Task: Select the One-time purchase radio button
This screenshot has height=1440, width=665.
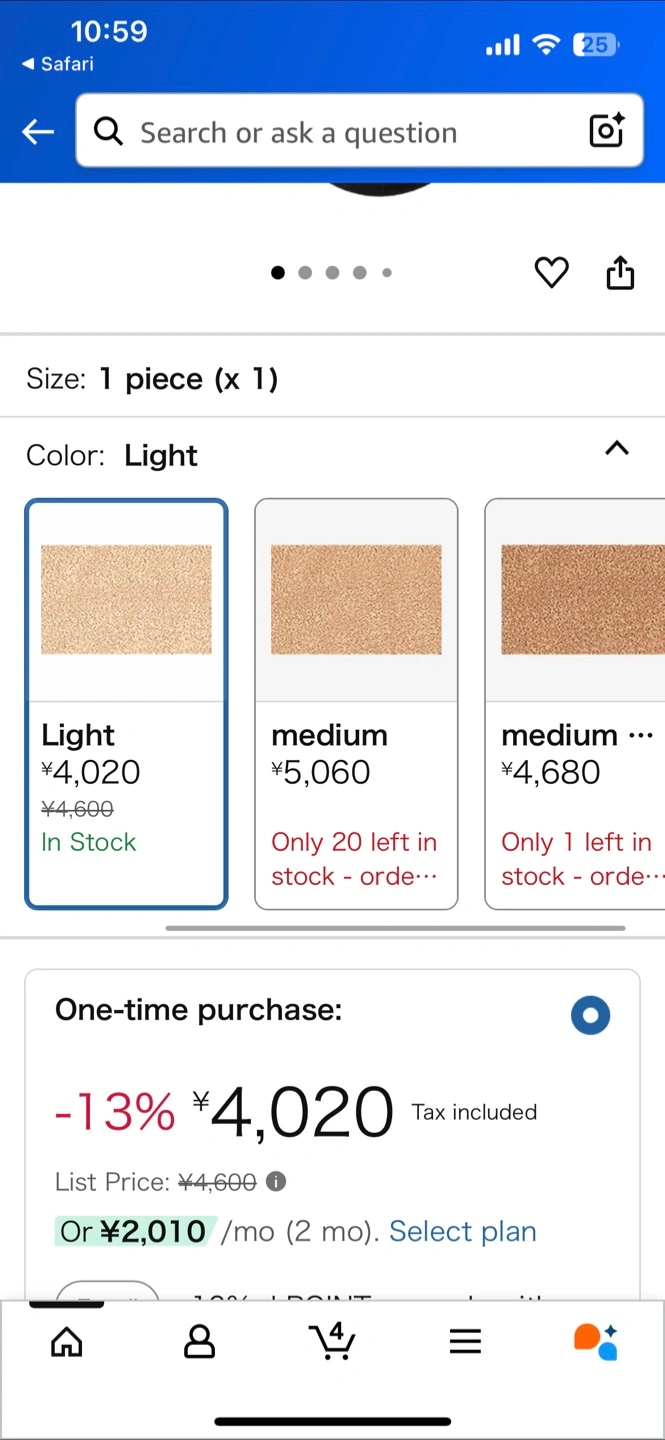Action: point(590,1015)
